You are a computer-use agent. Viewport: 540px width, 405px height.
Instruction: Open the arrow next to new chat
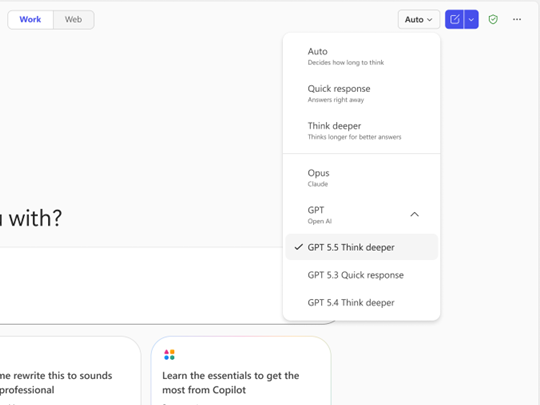[x=471, y=19]
